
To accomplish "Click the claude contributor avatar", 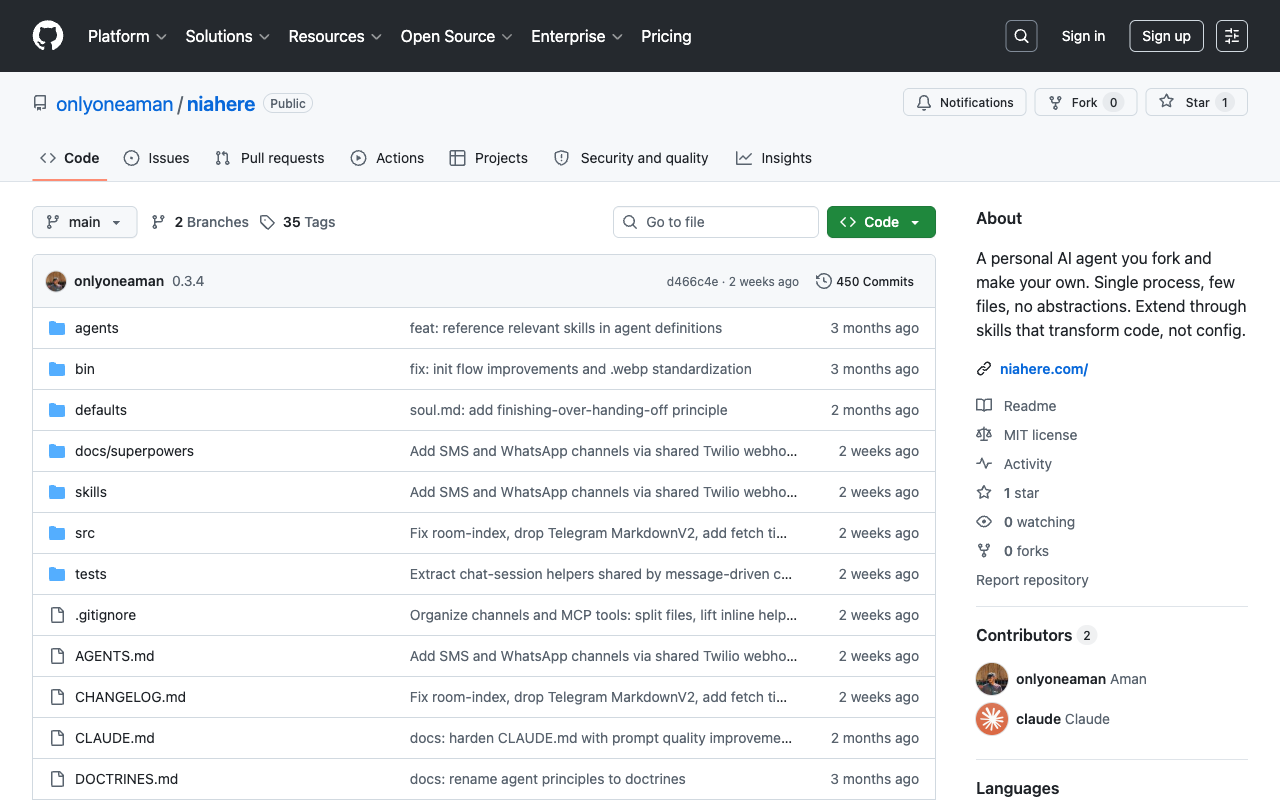I will coord(992,719).
